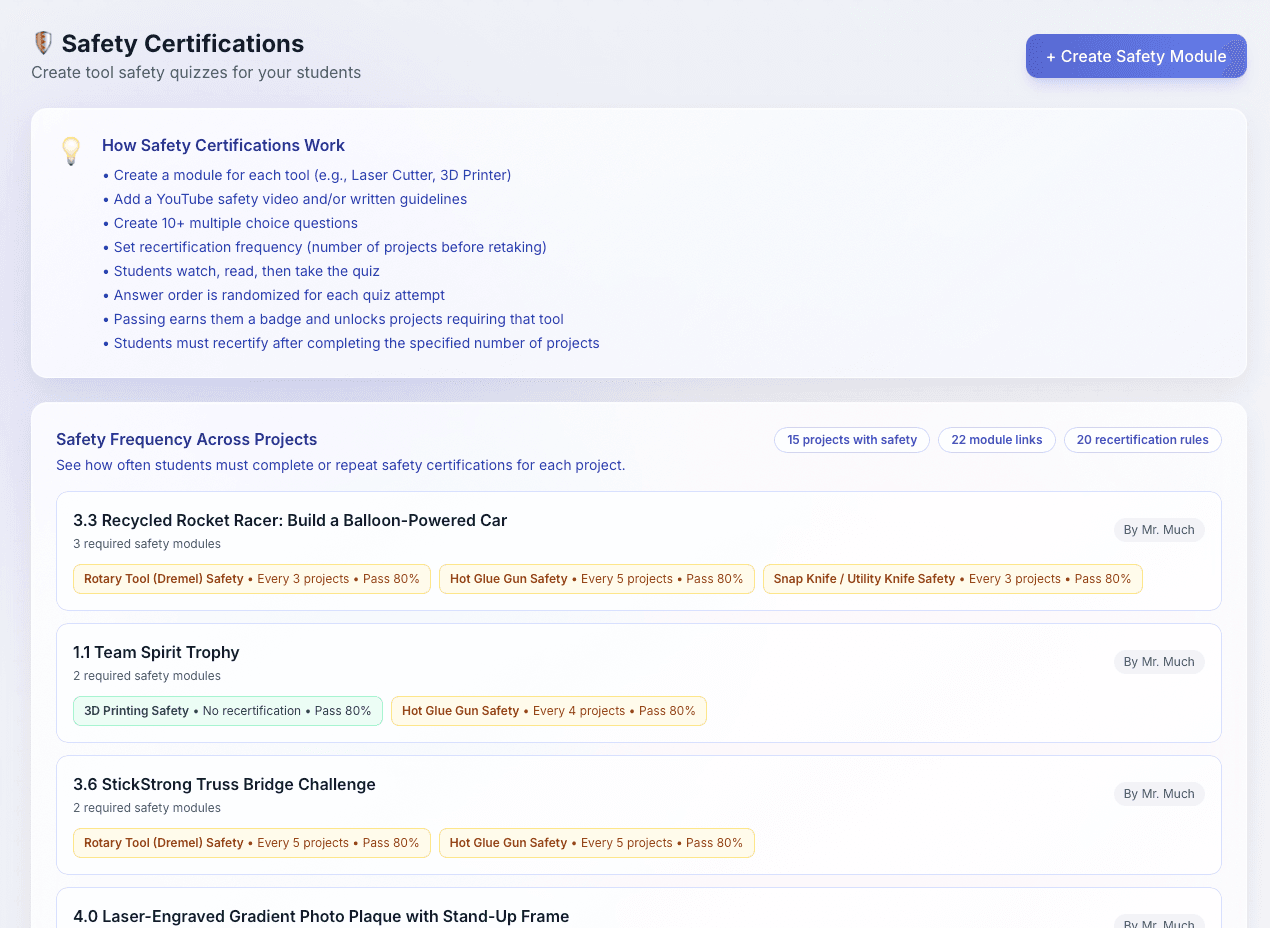Click the 15 projects with safety pill
The width and height of the screenshot is (1270, 928).
point(851,440)
